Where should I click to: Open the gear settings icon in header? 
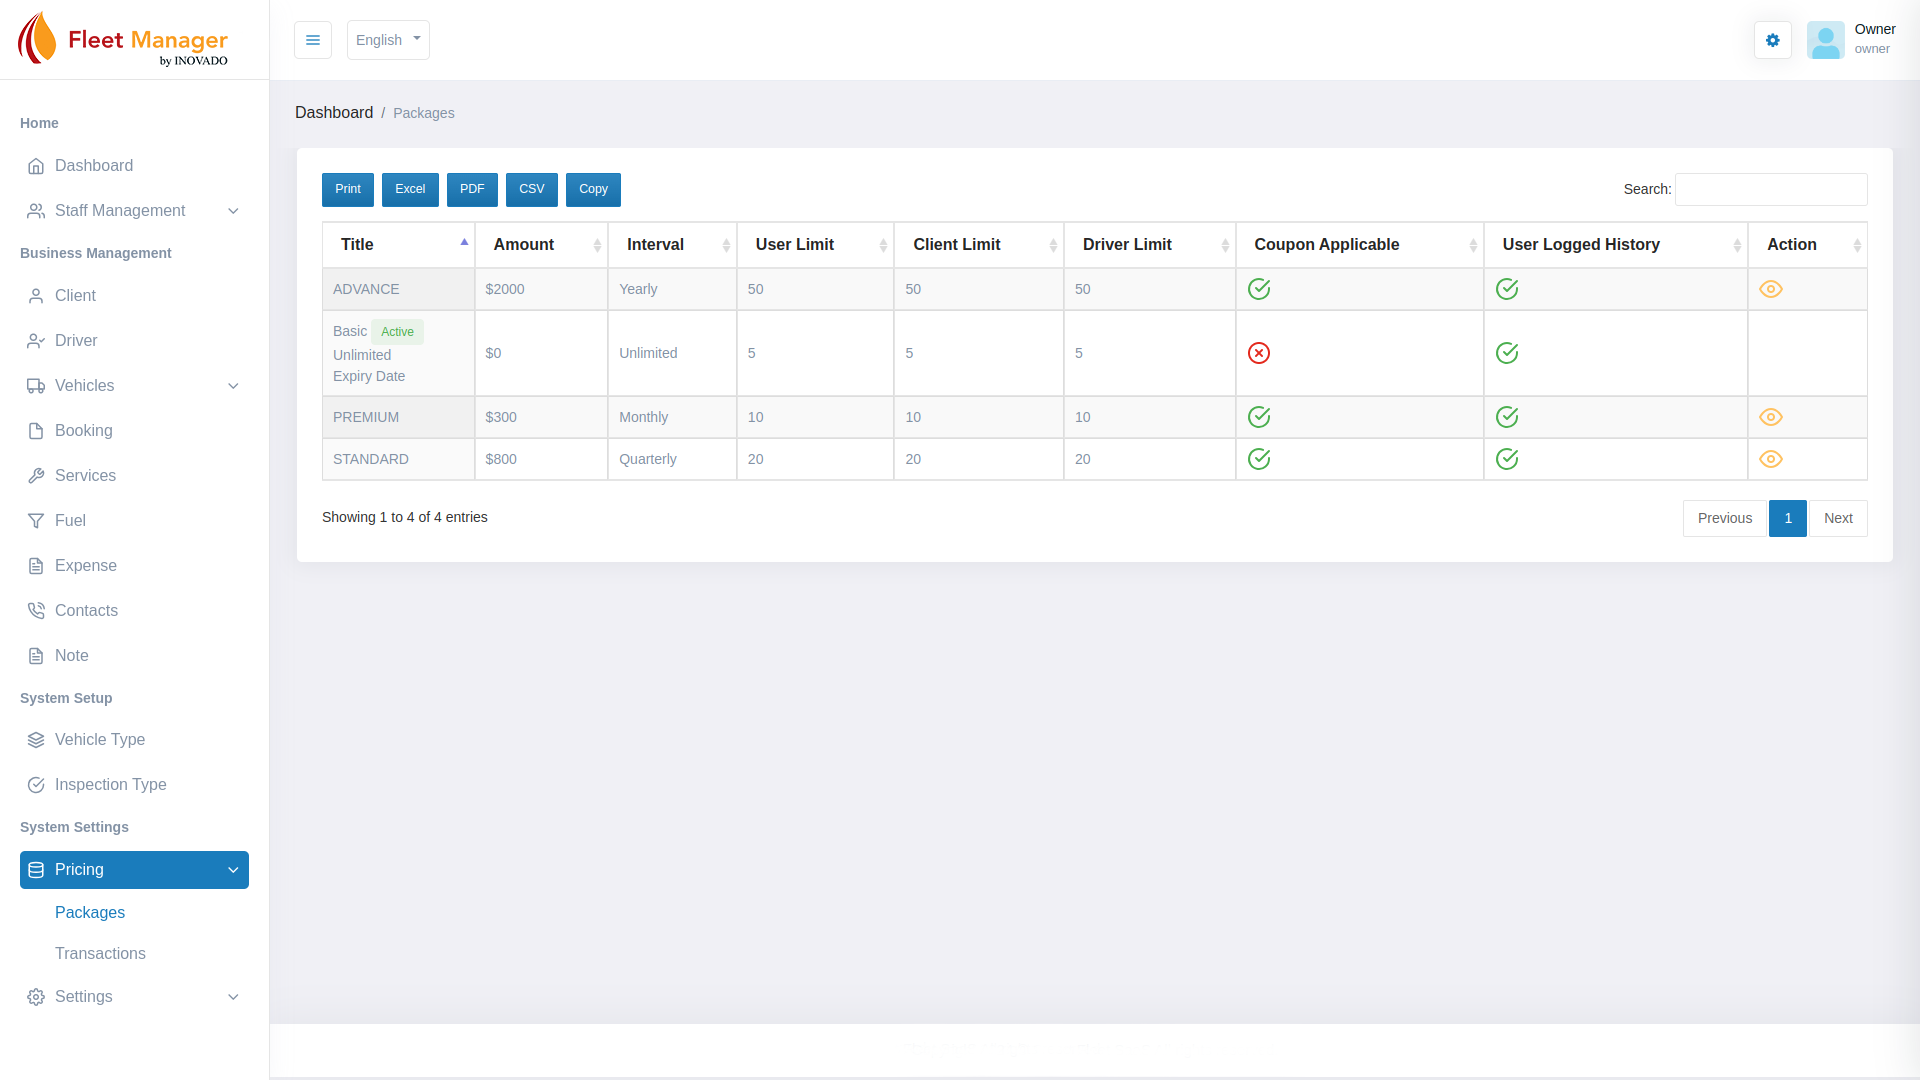tap(1772, 40)
